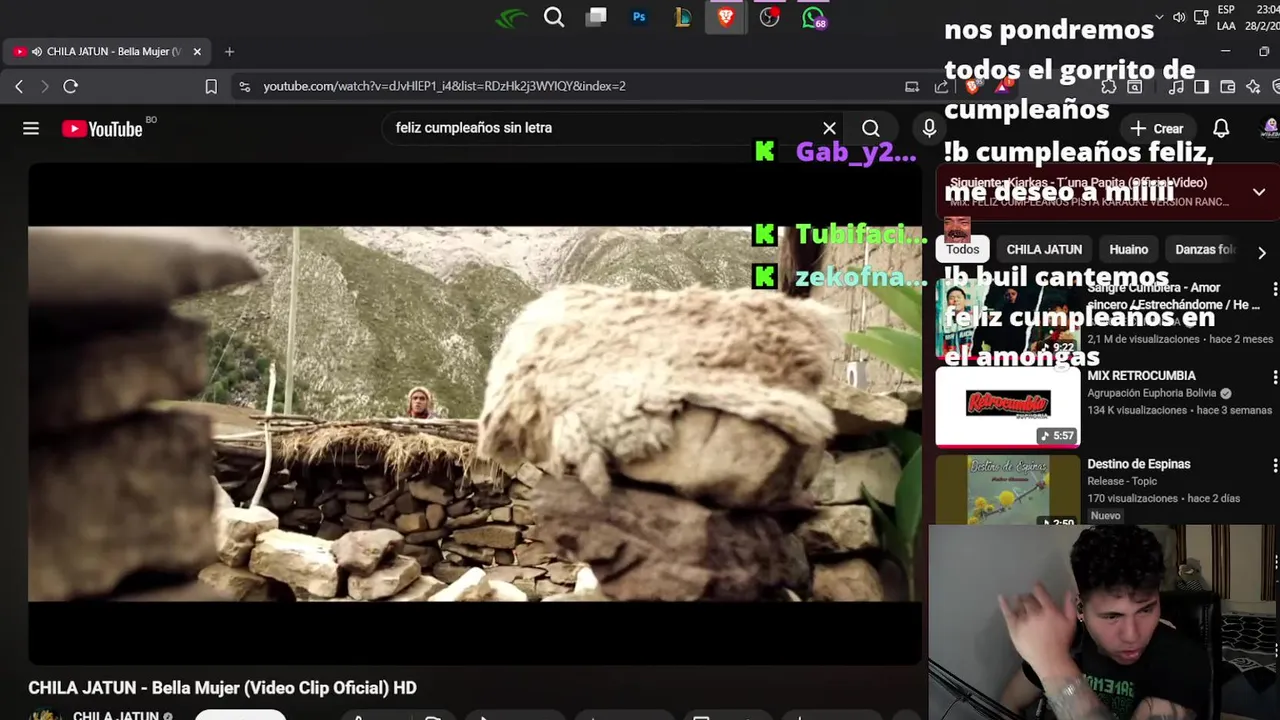Share this page from address bar

tap(941, 86)
